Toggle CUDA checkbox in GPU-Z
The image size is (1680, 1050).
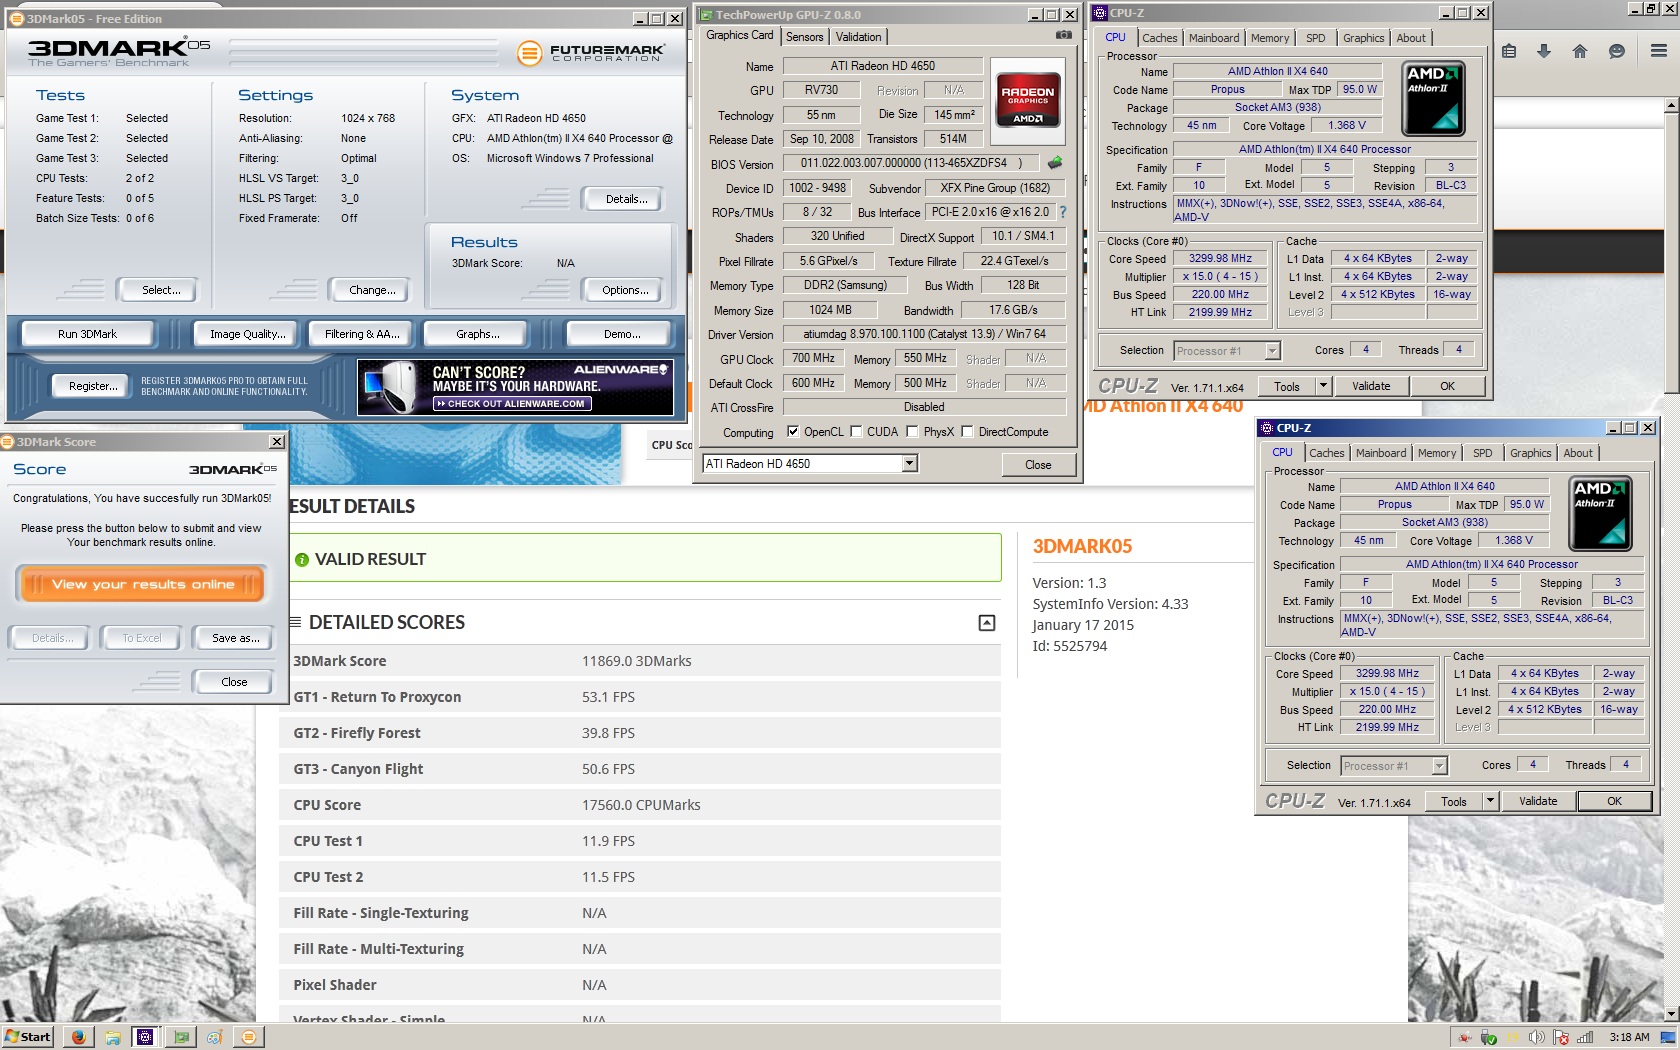856,432
